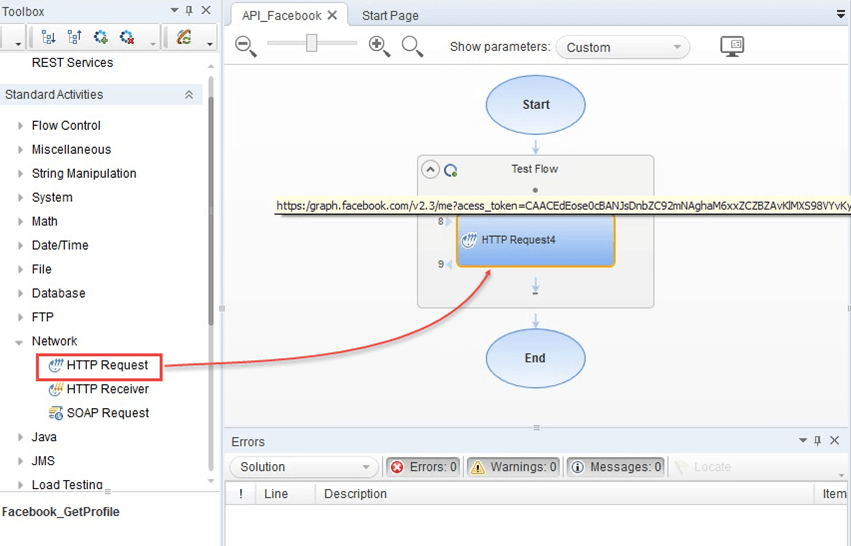Toggle the Messages filter button
851x546 pixels.
(x=615, y=467)
